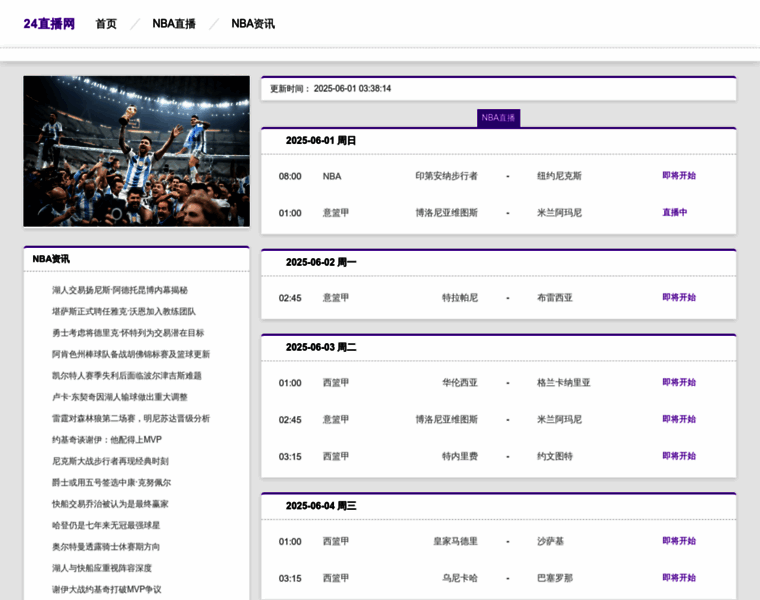
Task: Click 即将开始 for 印第安纳步行者 vs 纽约尼克斯
Action: click(679, 175)
